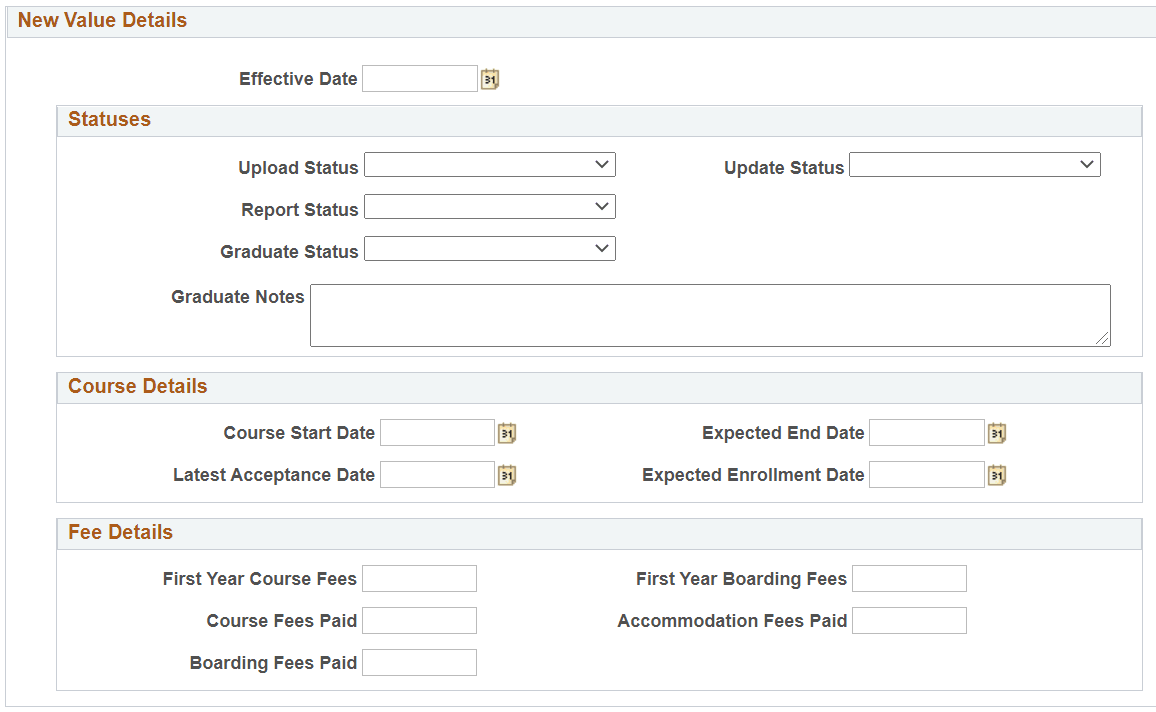Click the Statuses section header

(x=110, y=120)
